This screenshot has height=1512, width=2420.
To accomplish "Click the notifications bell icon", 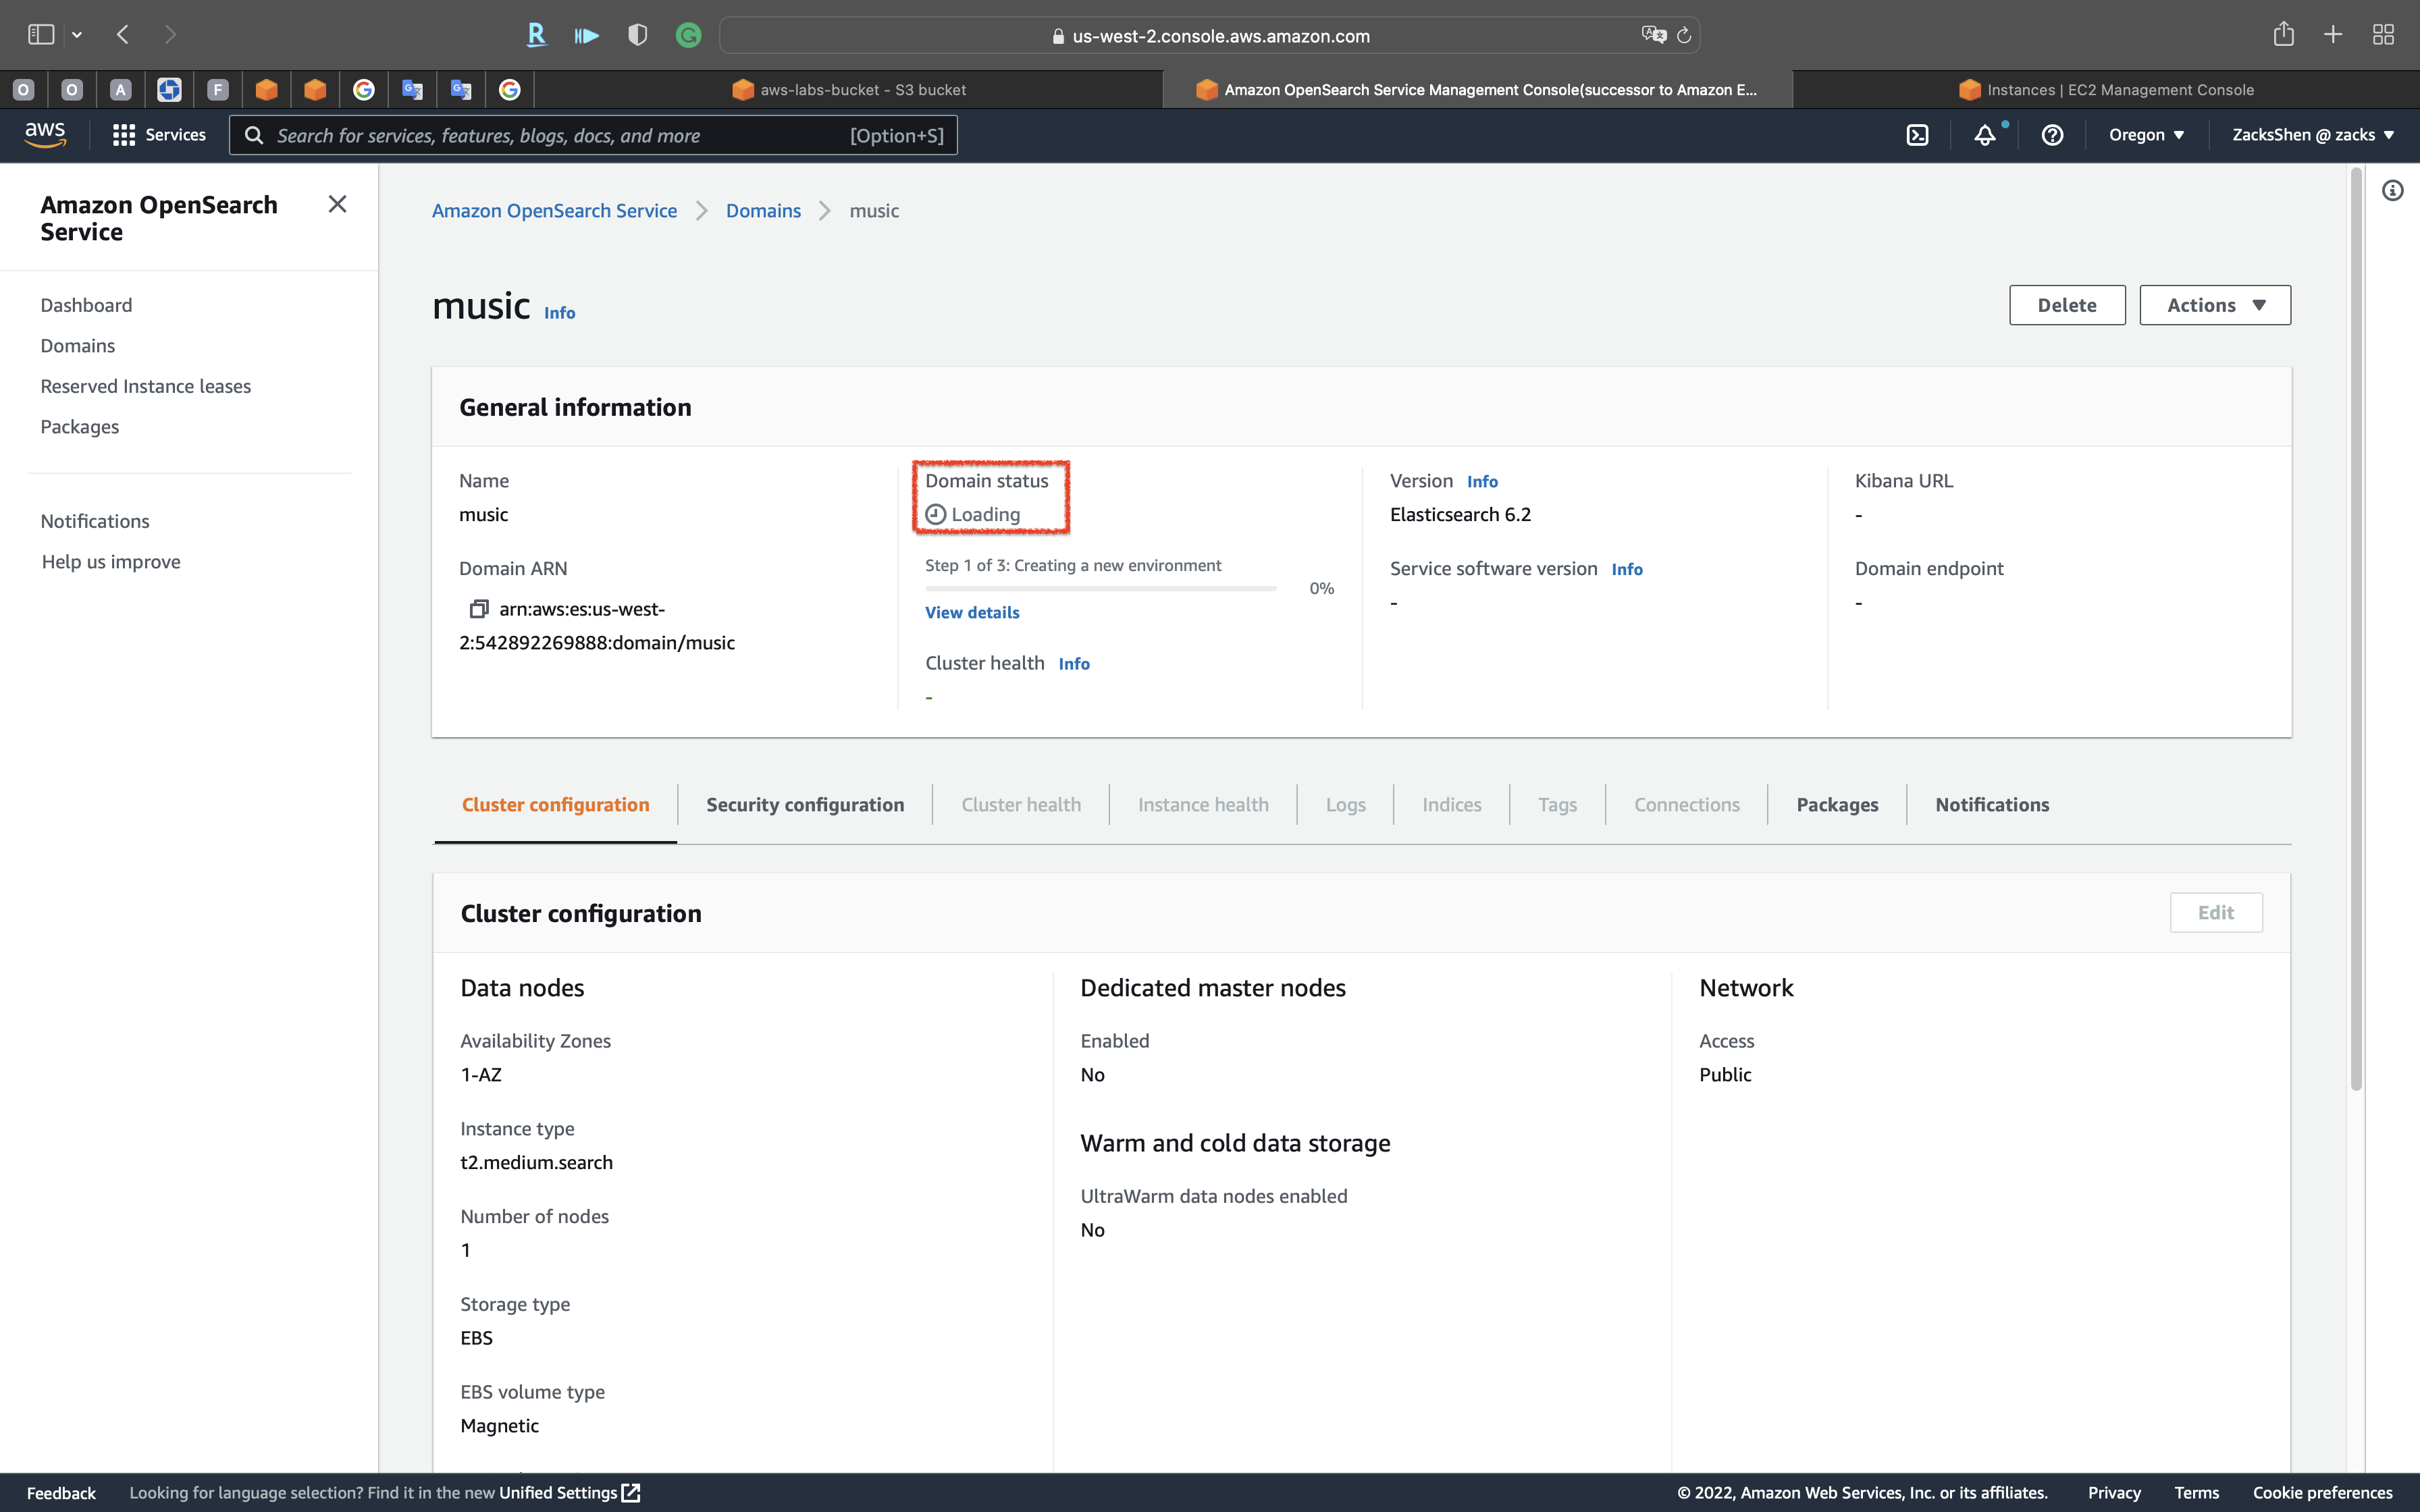I will pos(1985,135).
